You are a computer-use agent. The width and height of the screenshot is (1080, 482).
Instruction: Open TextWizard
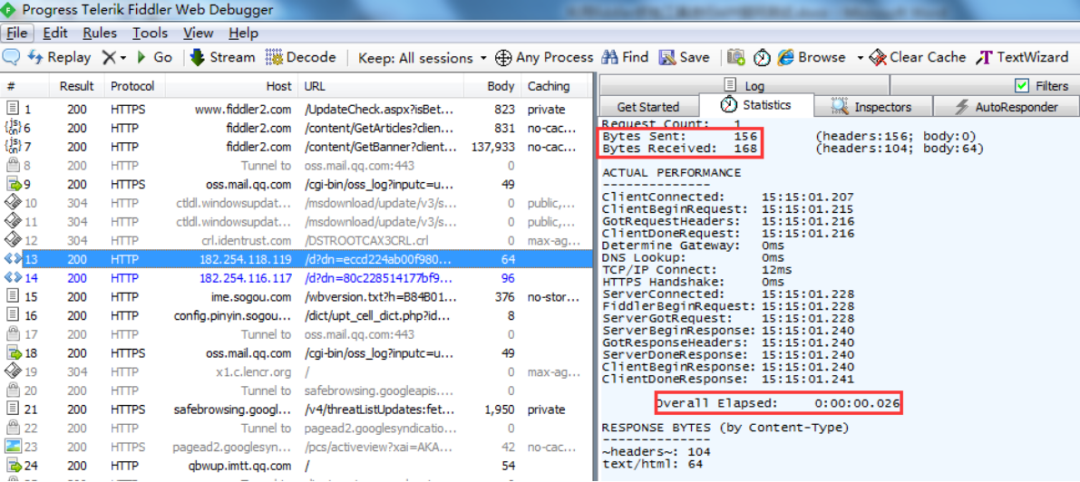[x=1022, y=57]
